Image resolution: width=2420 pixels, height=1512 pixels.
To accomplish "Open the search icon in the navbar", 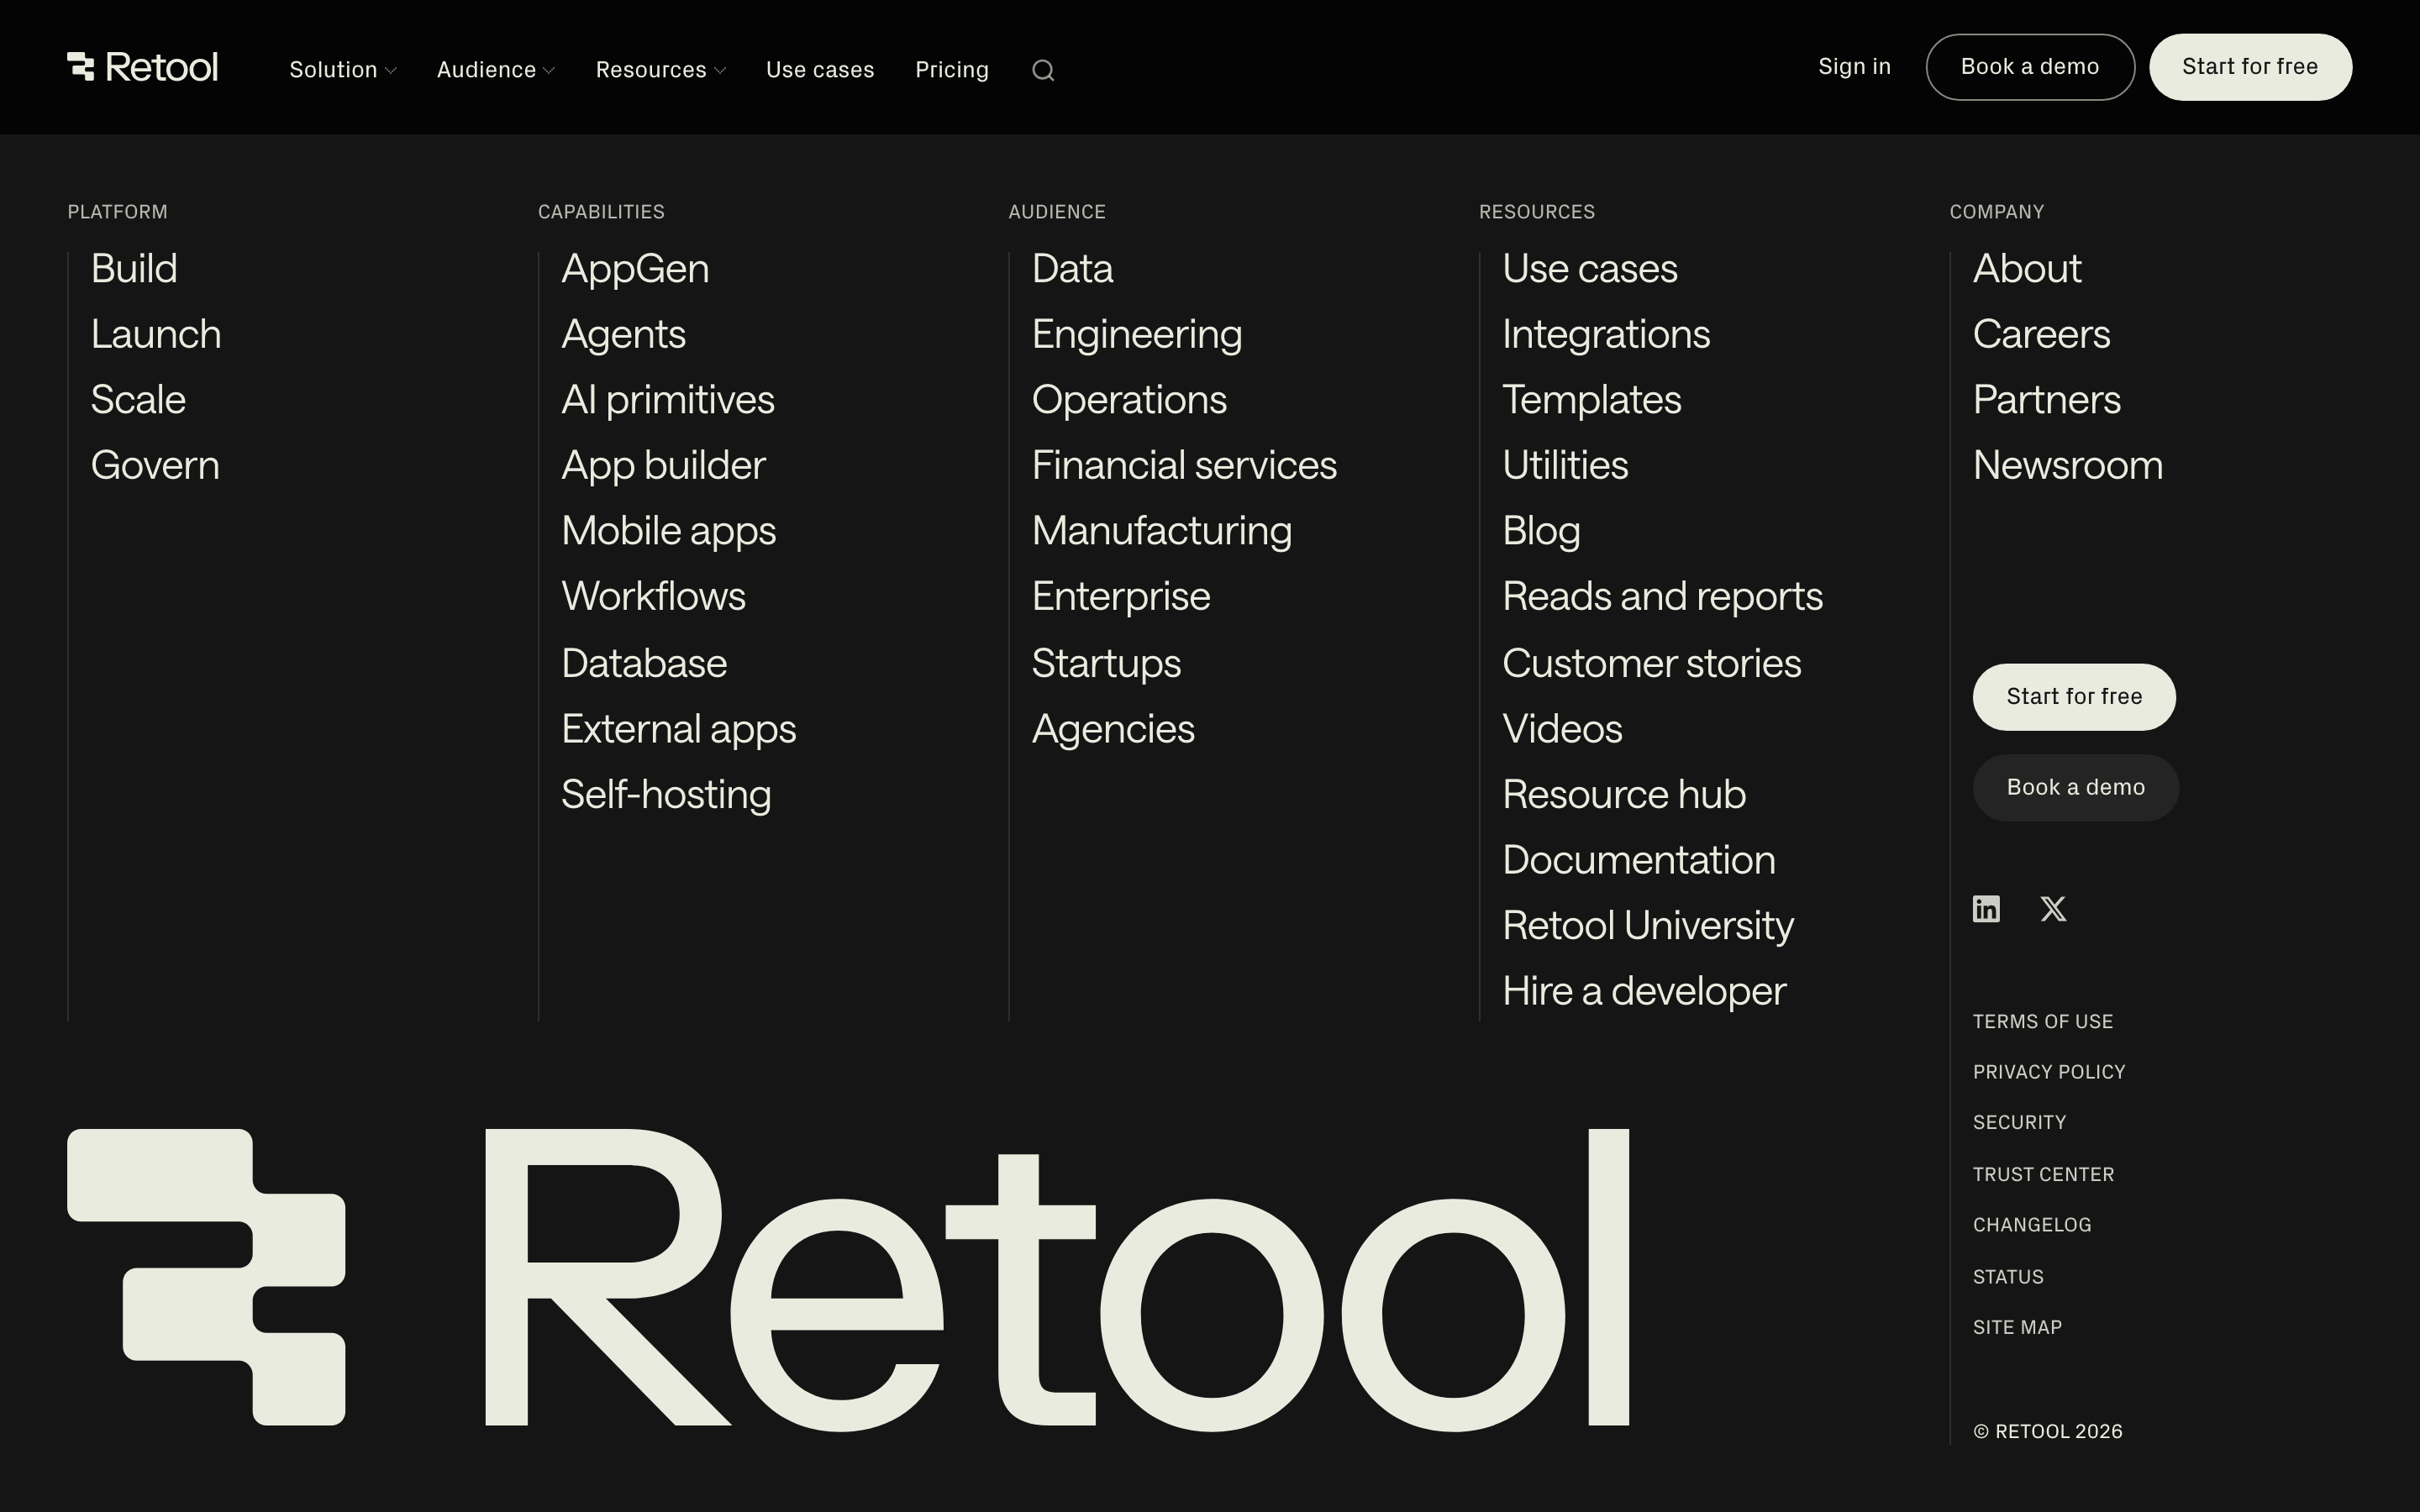I will (1043, 70).
